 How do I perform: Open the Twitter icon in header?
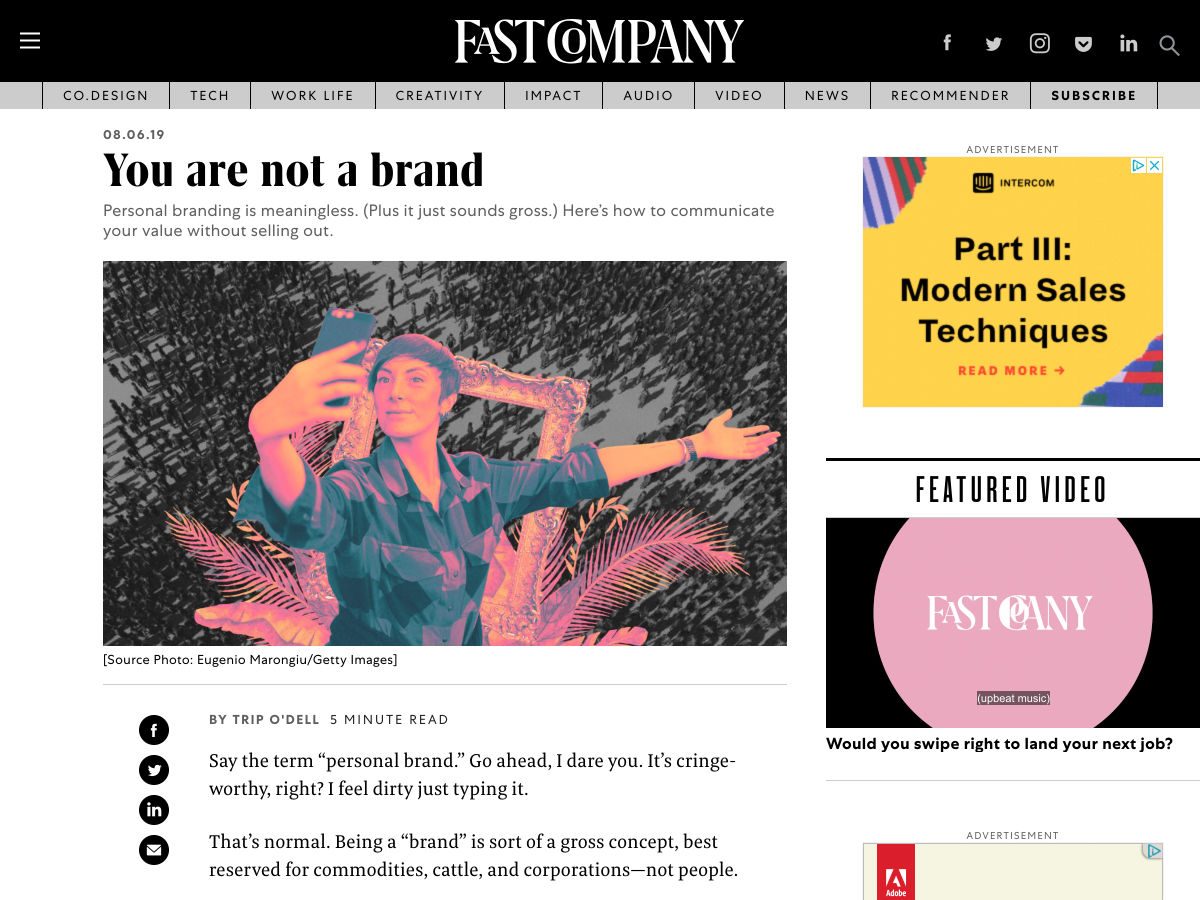pyautogui.click(x=993, y=43)
